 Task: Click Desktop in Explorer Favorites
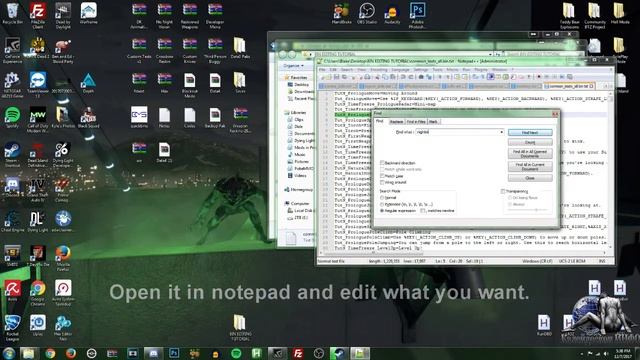point(298,84)
